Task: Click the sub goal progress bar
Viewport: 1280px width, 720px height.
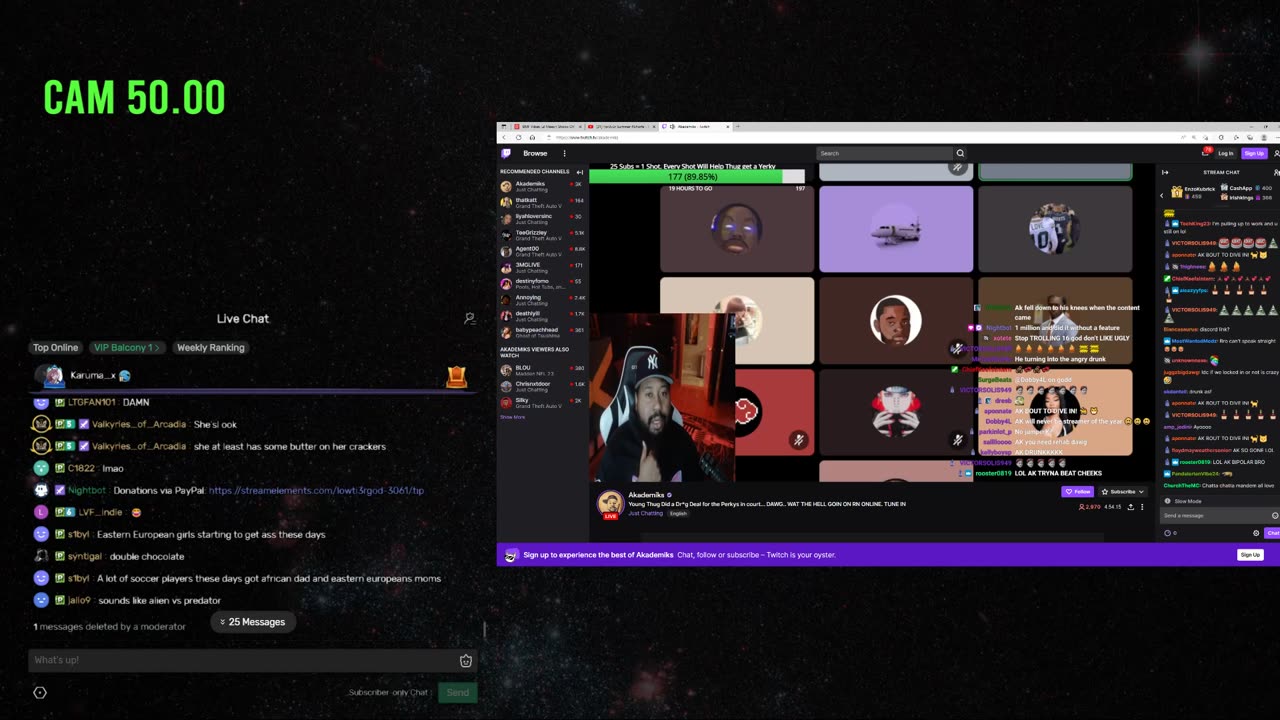Action: 697,177
